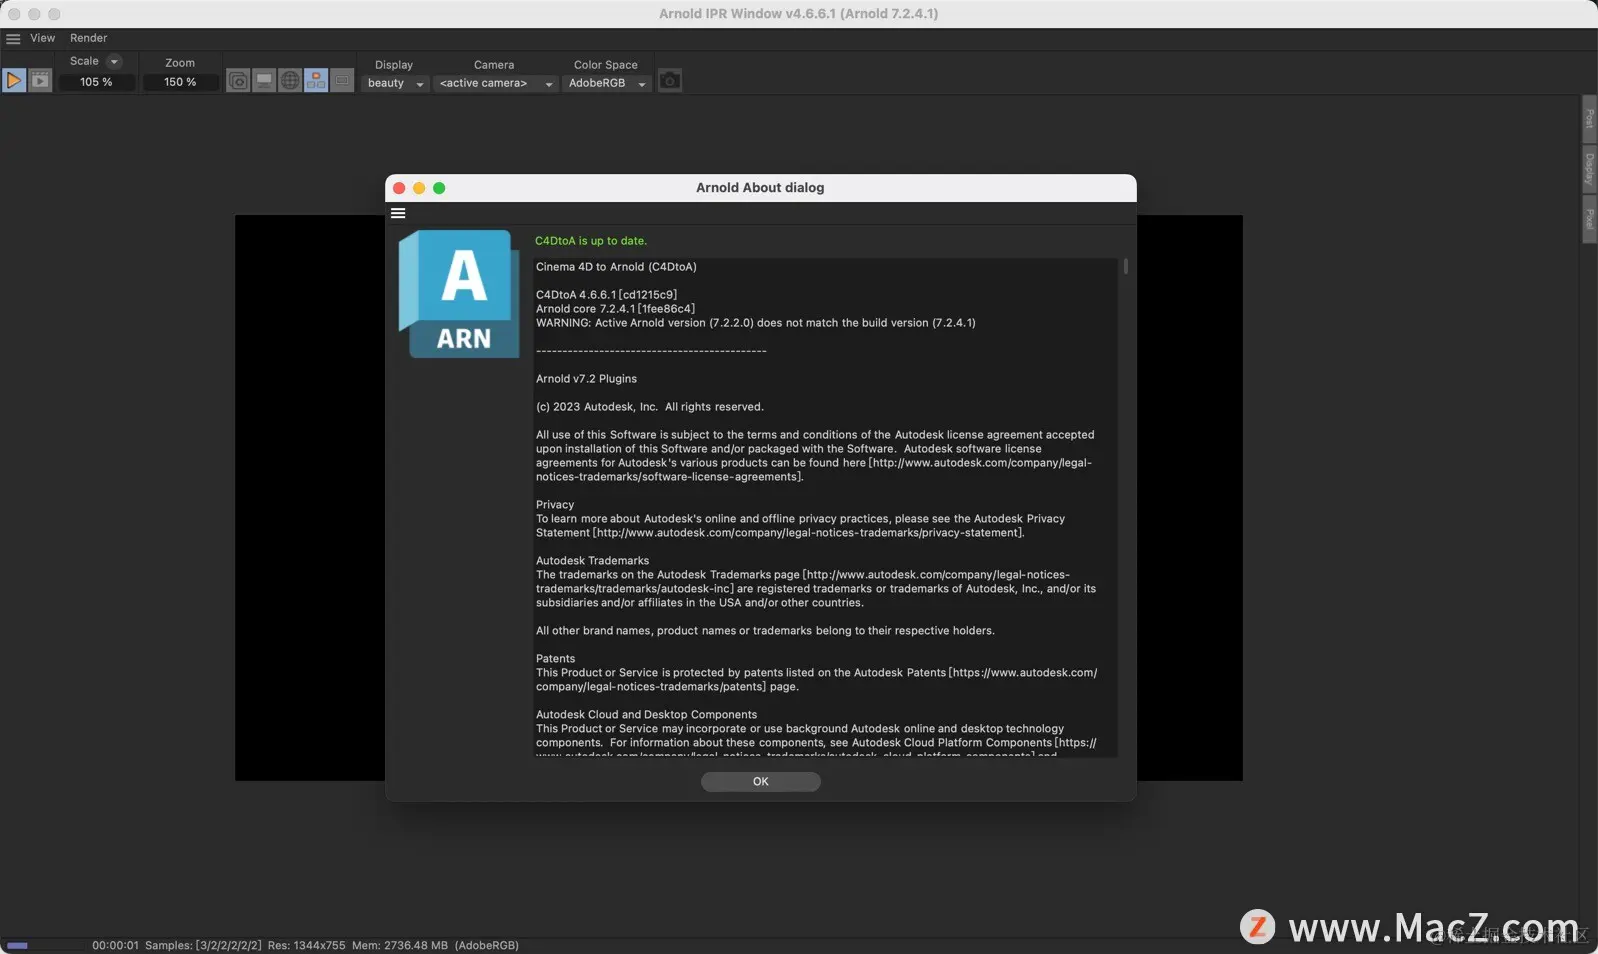Click 'Arnold core 7.2.4.1 [1fee86c4]' line

coord(615,309)
